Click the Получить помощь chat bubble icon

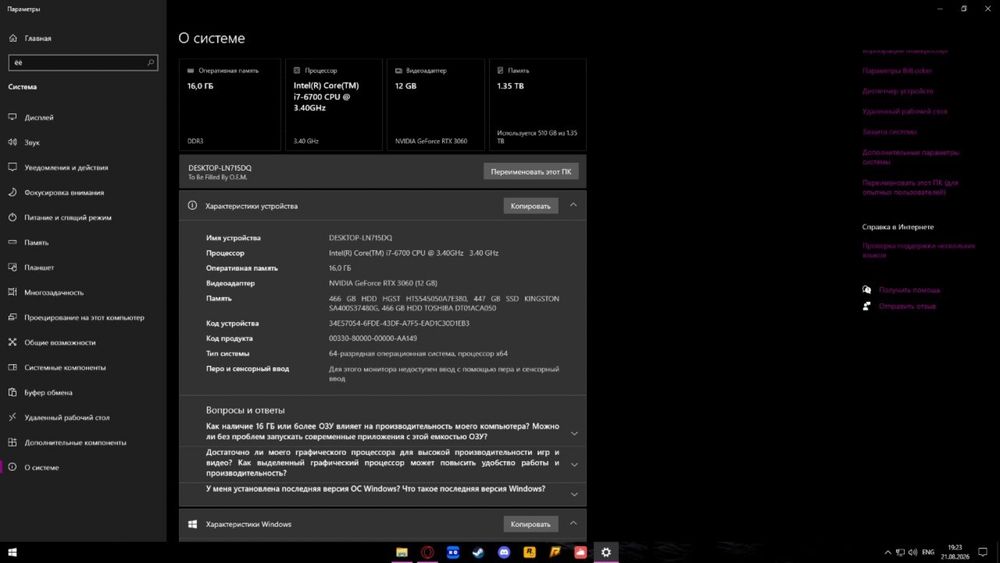click(x=866, y=289)
